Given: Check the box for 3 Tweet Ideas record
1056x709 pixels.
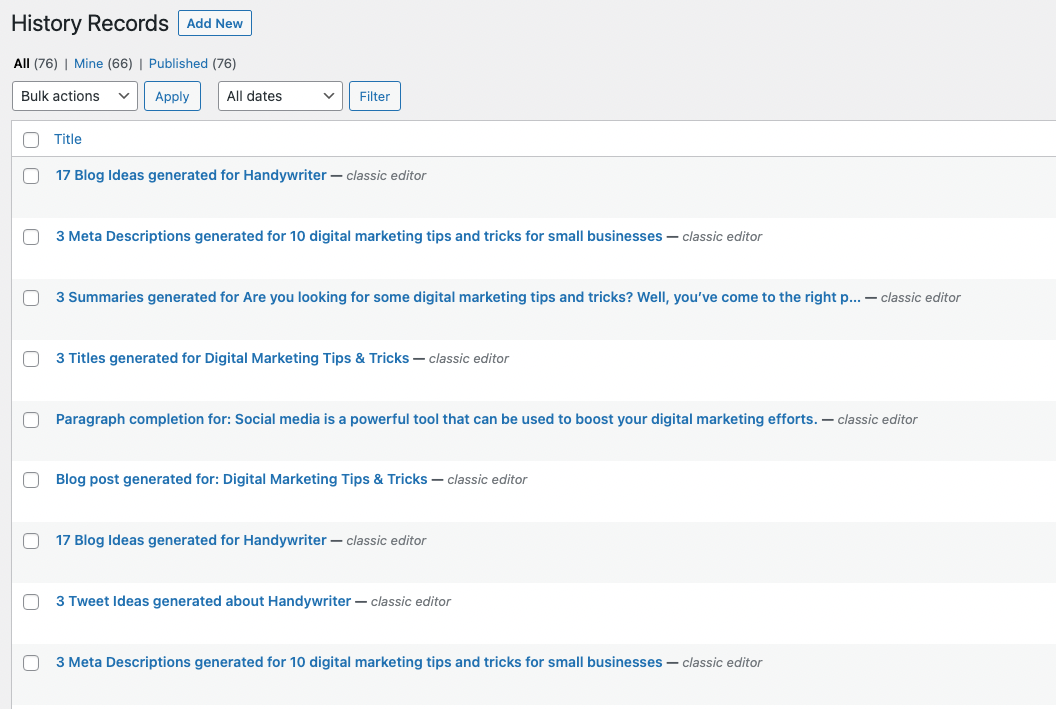Looking at the screenshot, I should tap(30, 602).
